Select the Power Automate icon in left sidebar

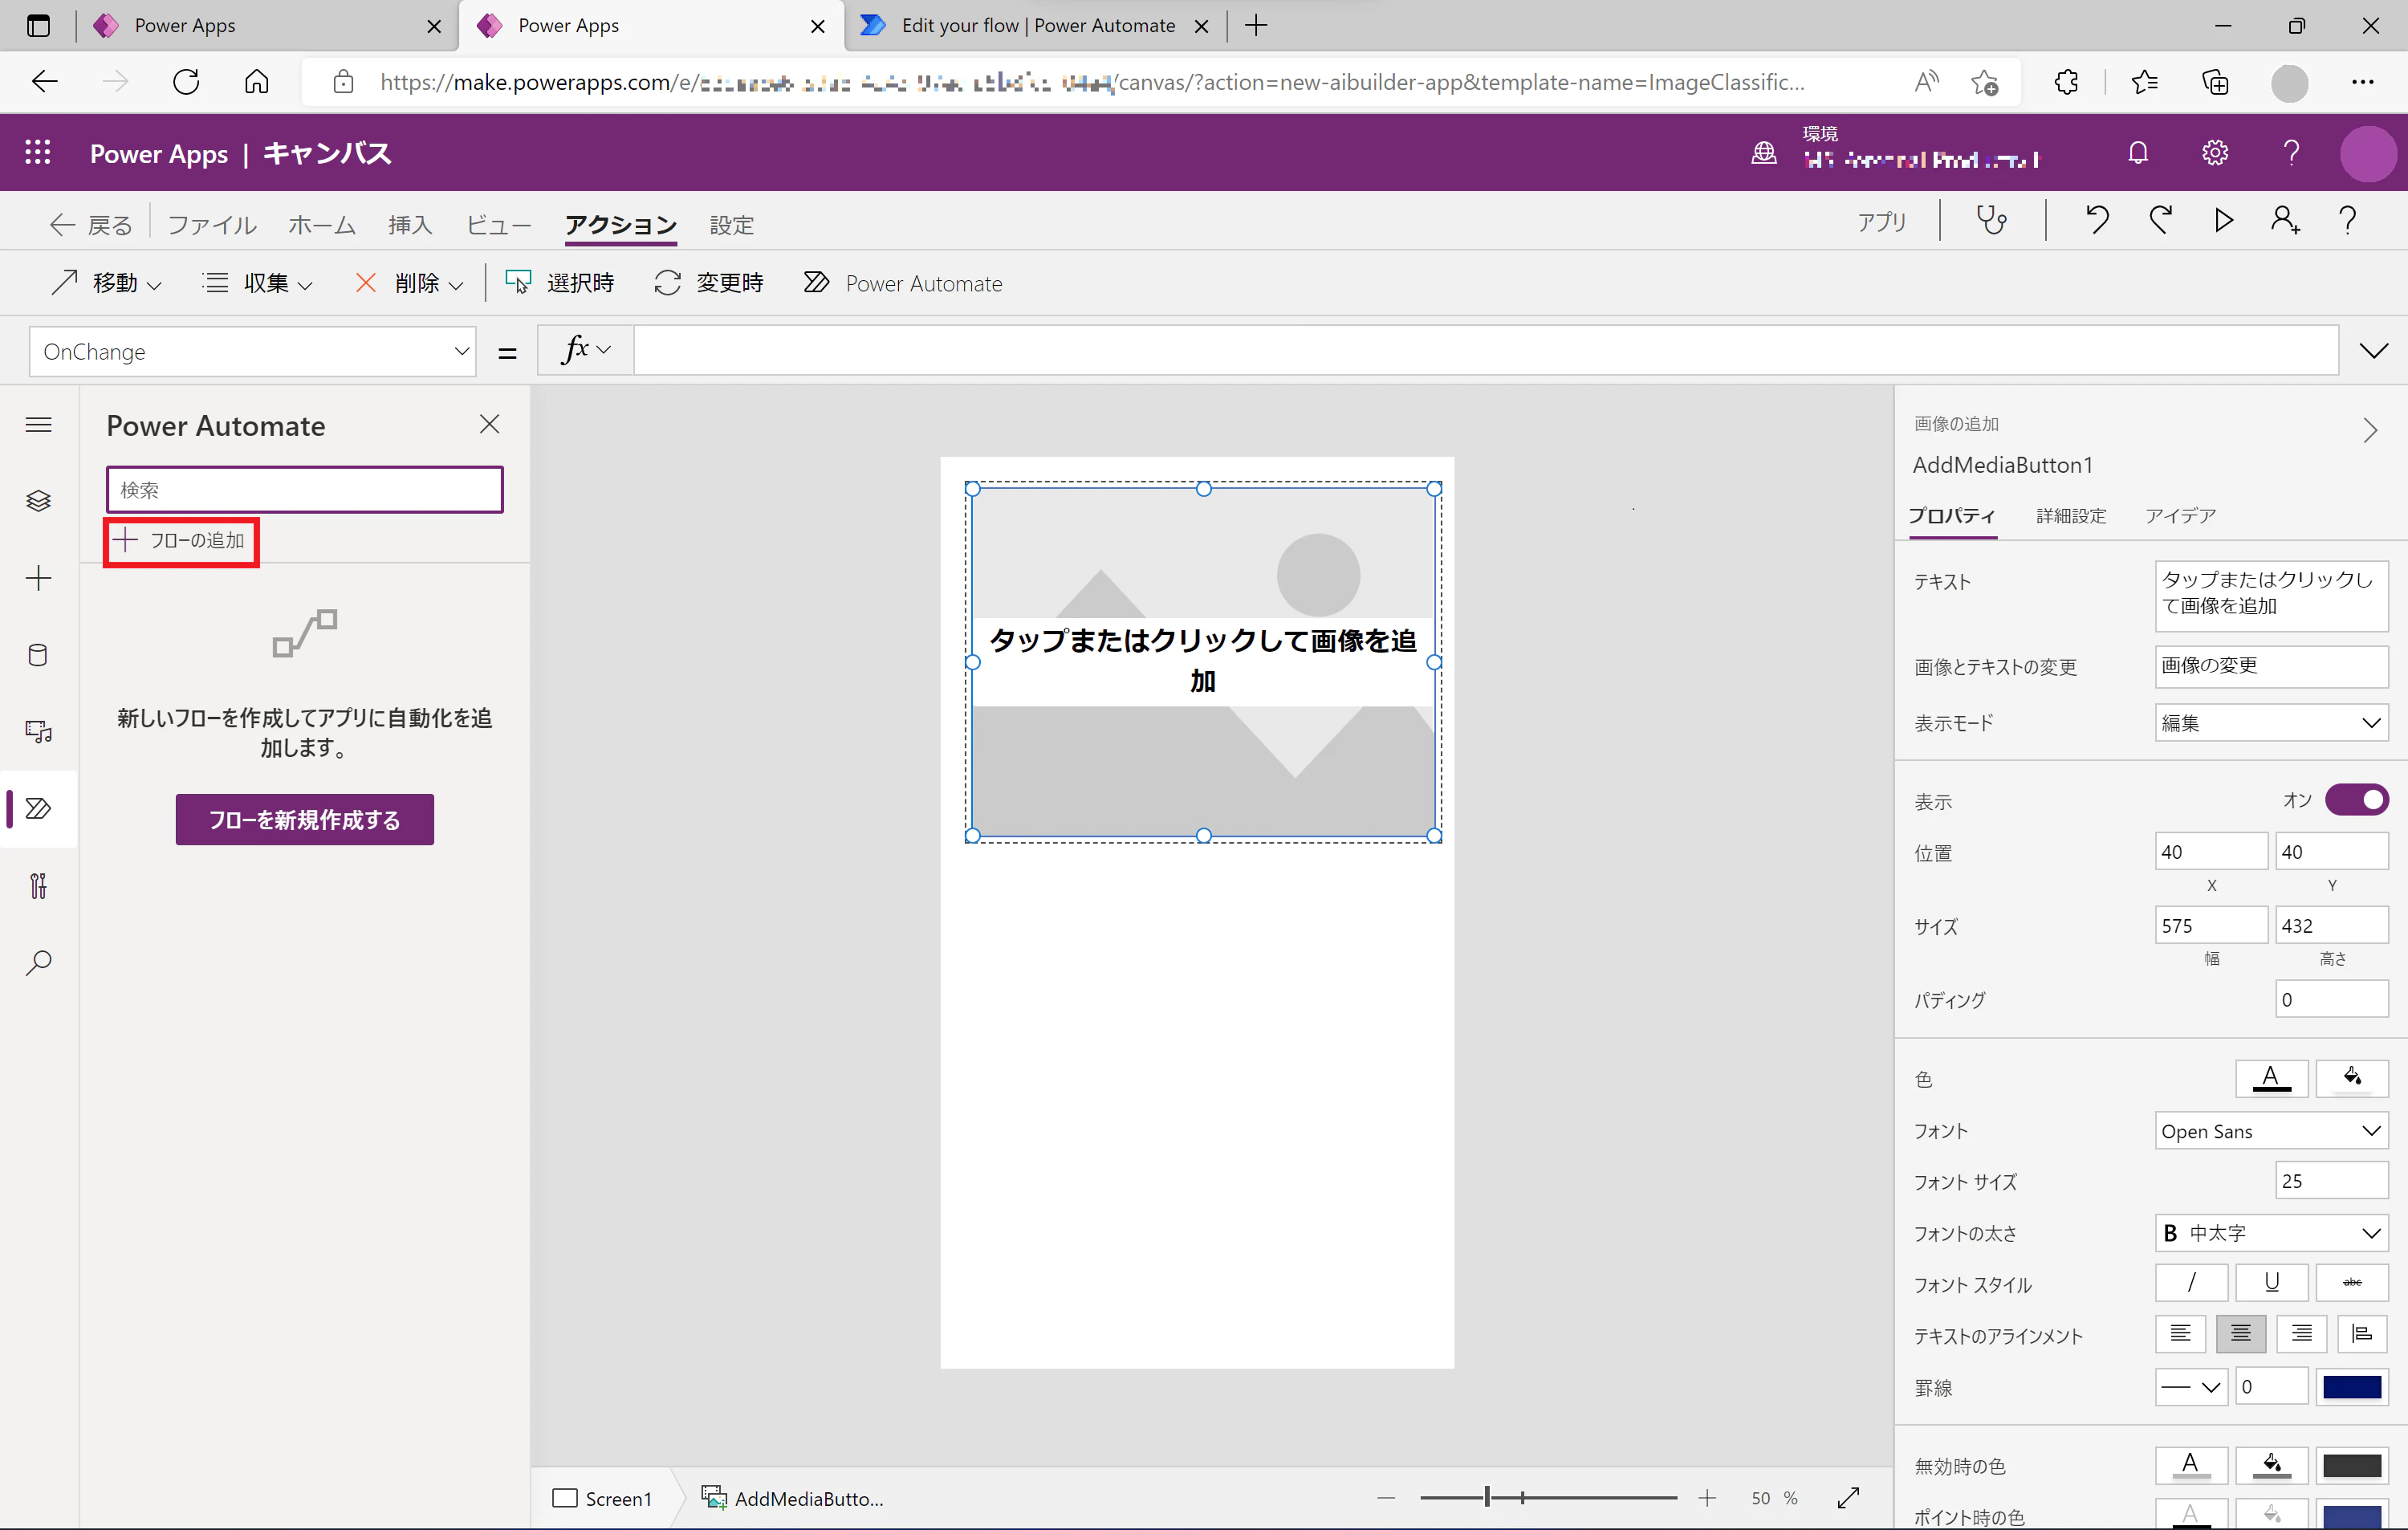pos(38,809)
